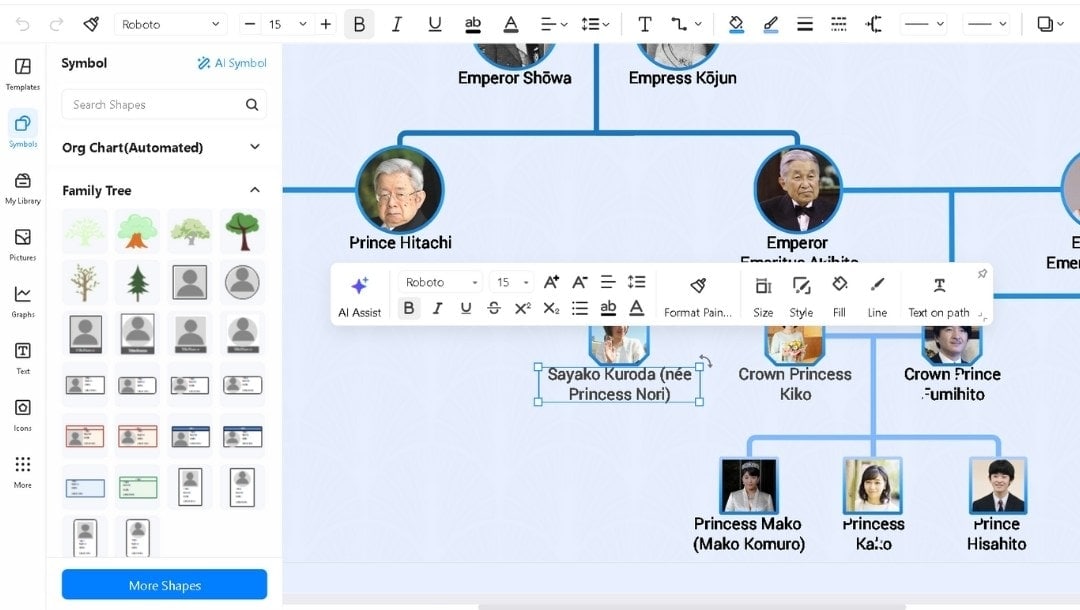Open the font color picker

coord(510,24)
